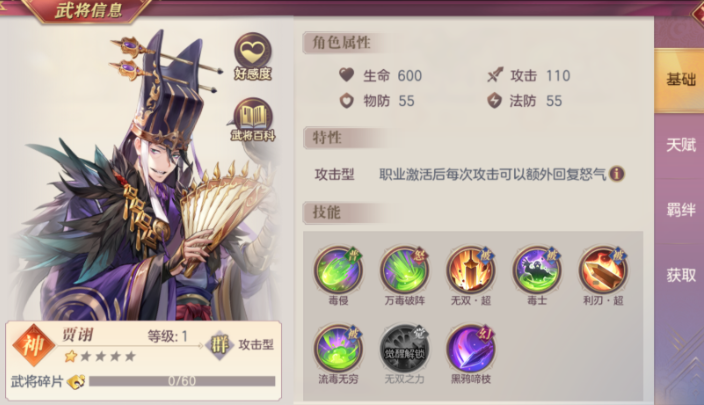Switch to the 天赋 tab
704x405 pixels.
[681, 145]
